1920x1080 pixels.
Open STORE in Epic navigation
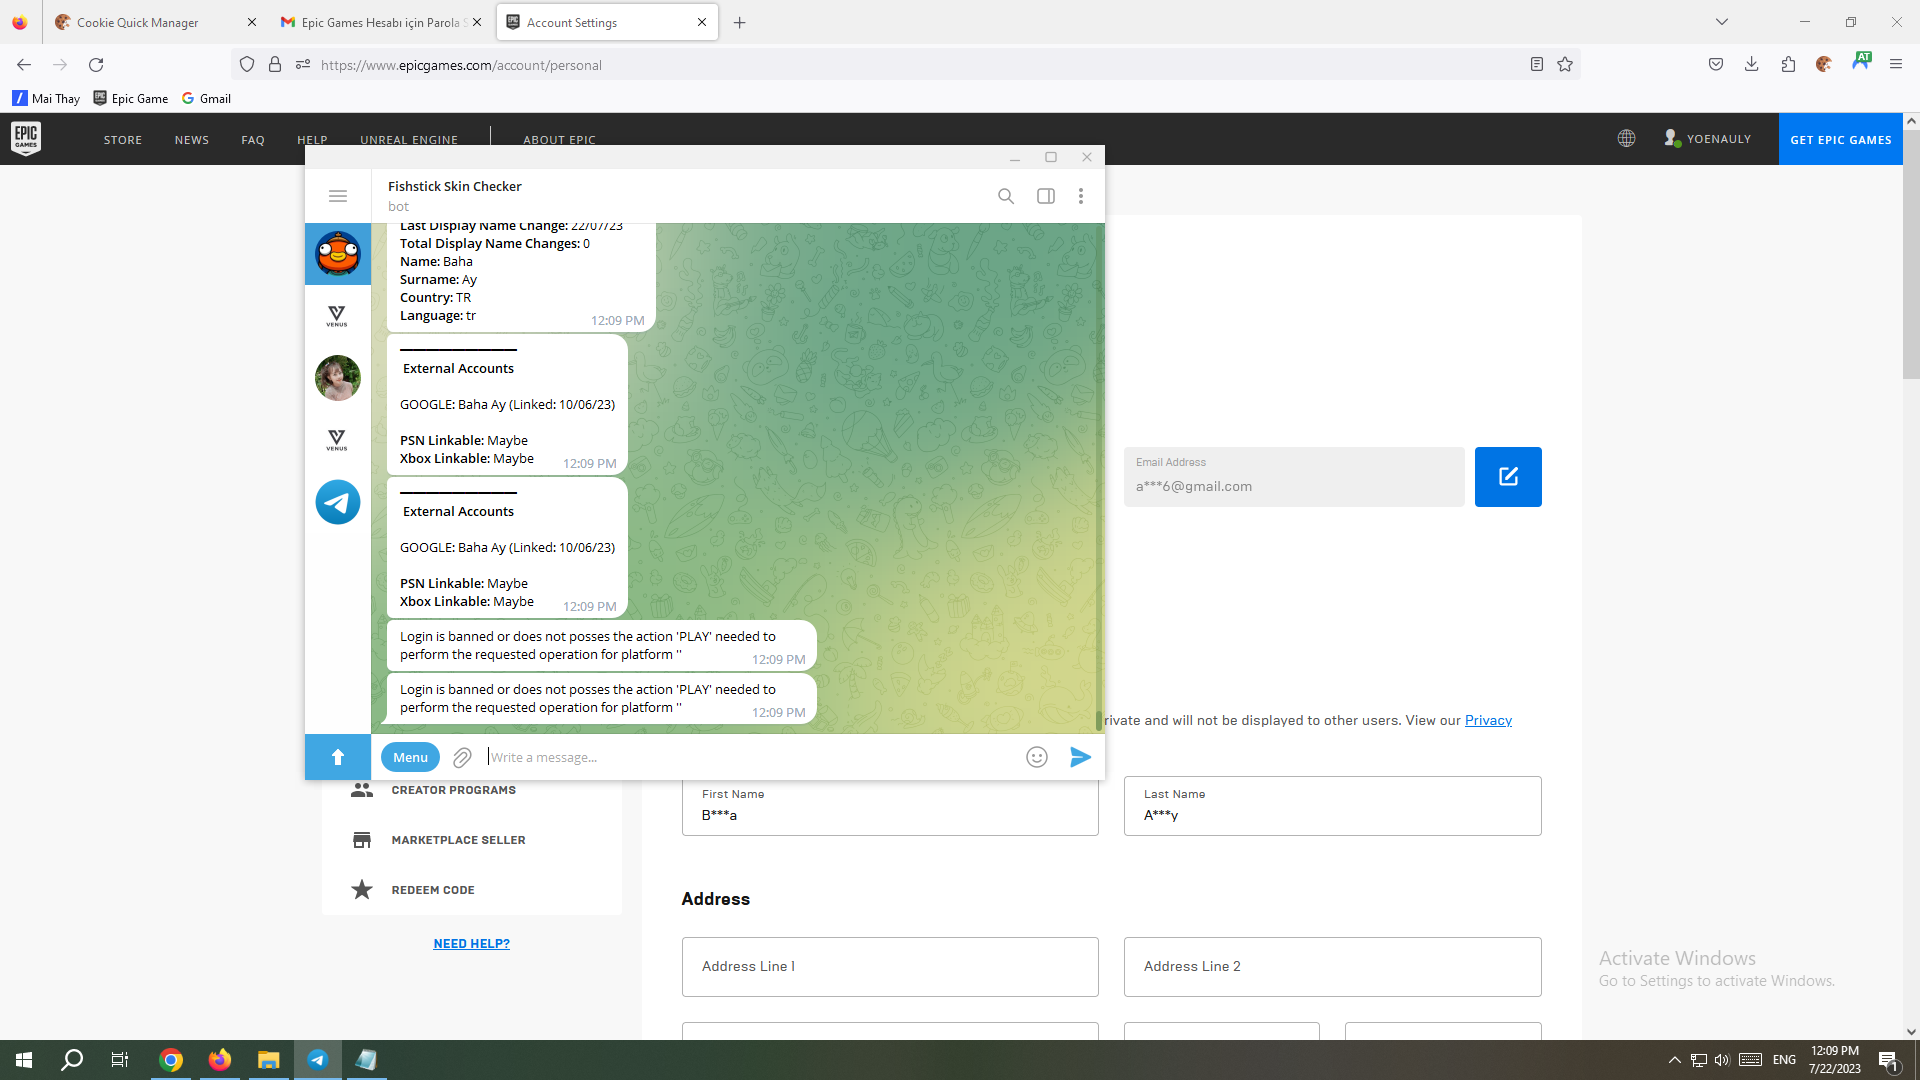tap(123, 140)
